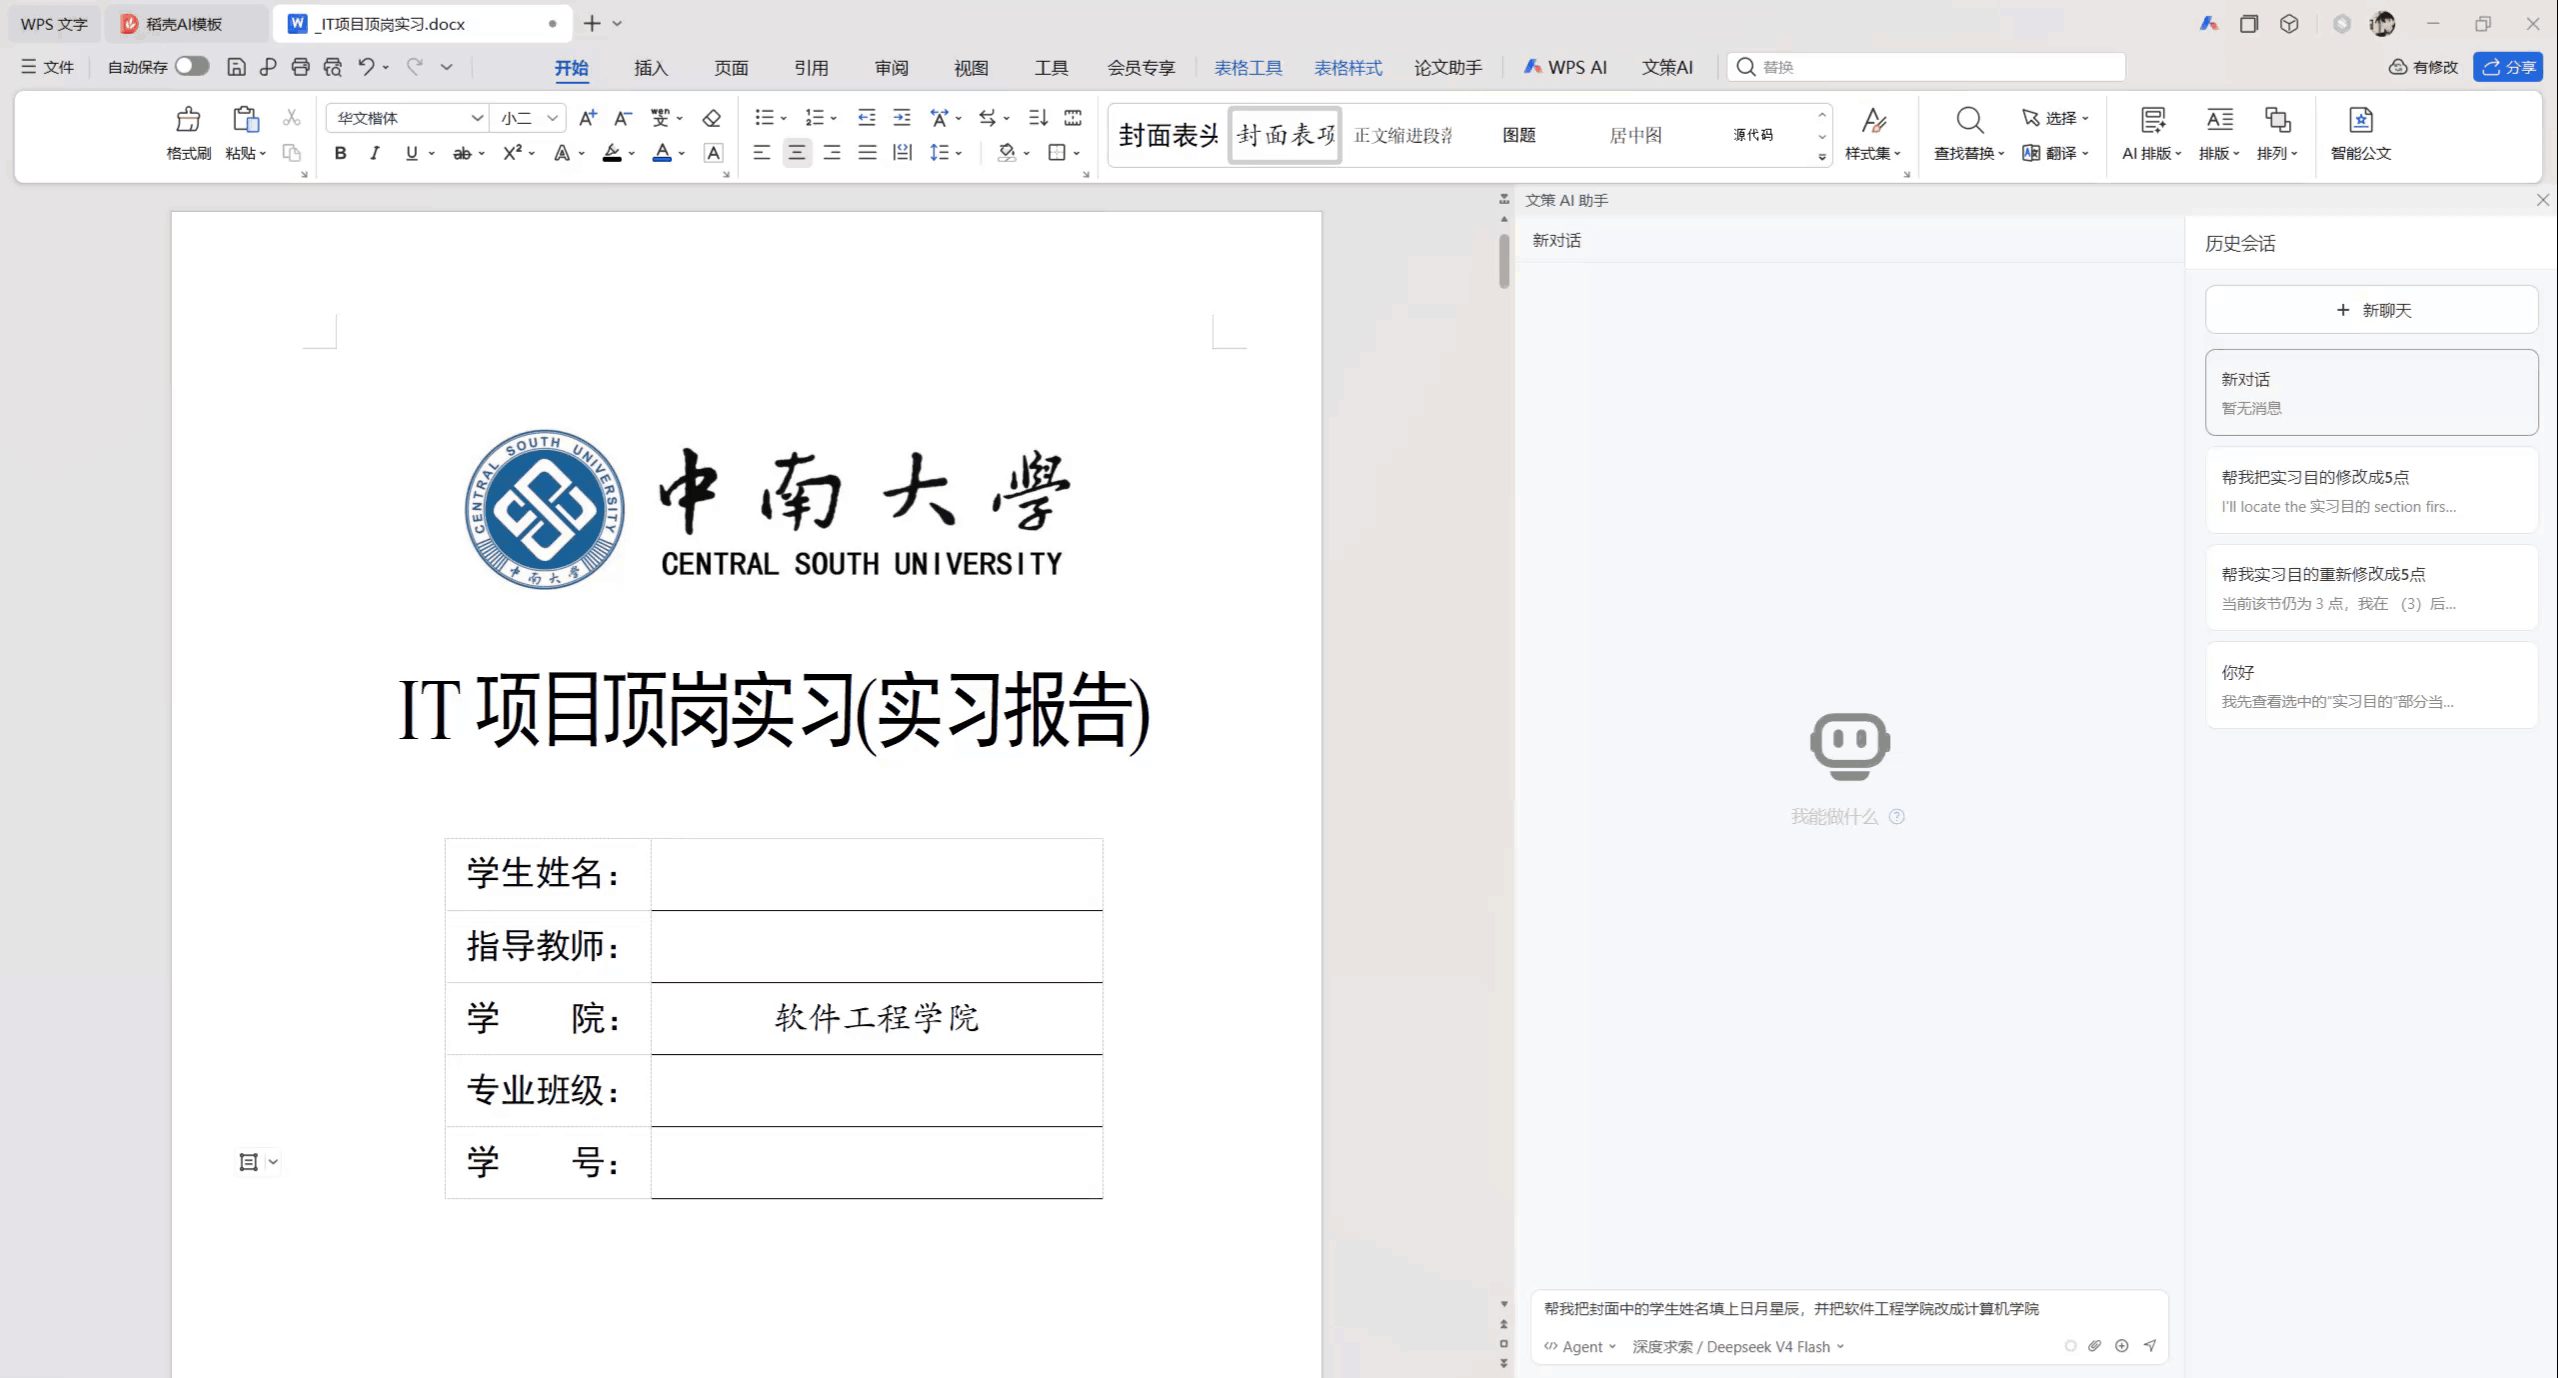This screenshot has height=1378, width=2558.
Task: Open history chat 帮我把实习目的修改成5点
Action: pyautogui.click(x=2371, y=491)
